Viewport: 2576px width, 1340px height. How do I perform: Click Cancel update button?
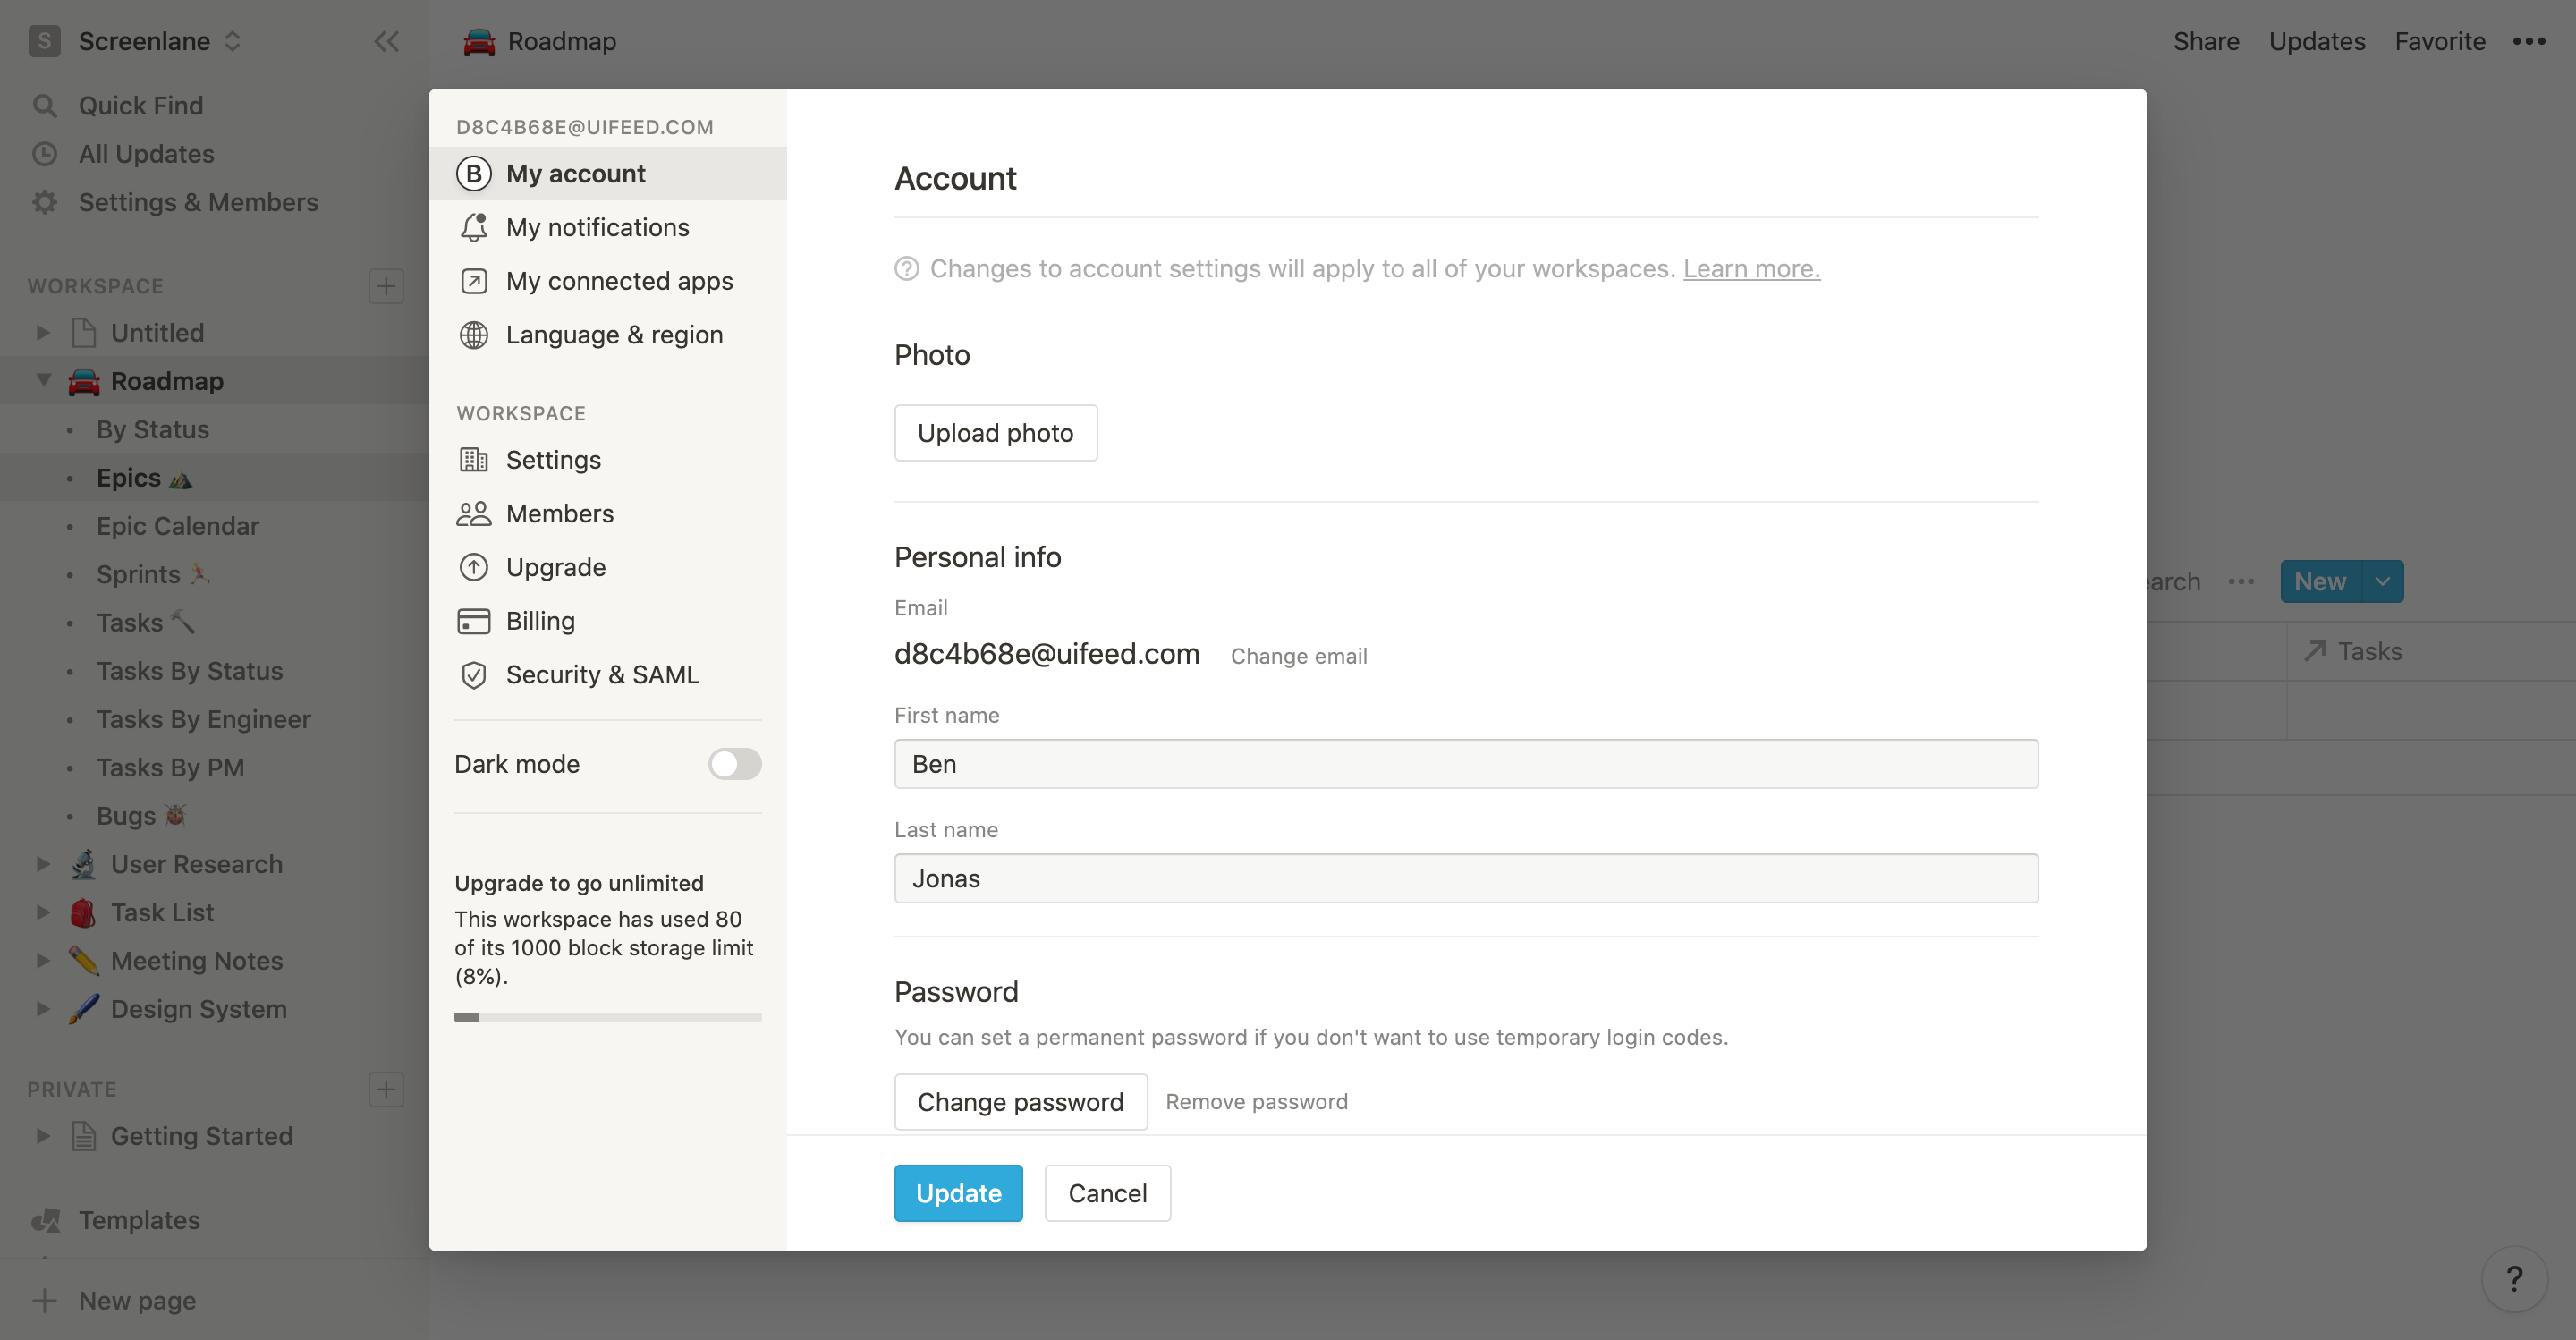click(1107, 1193)
